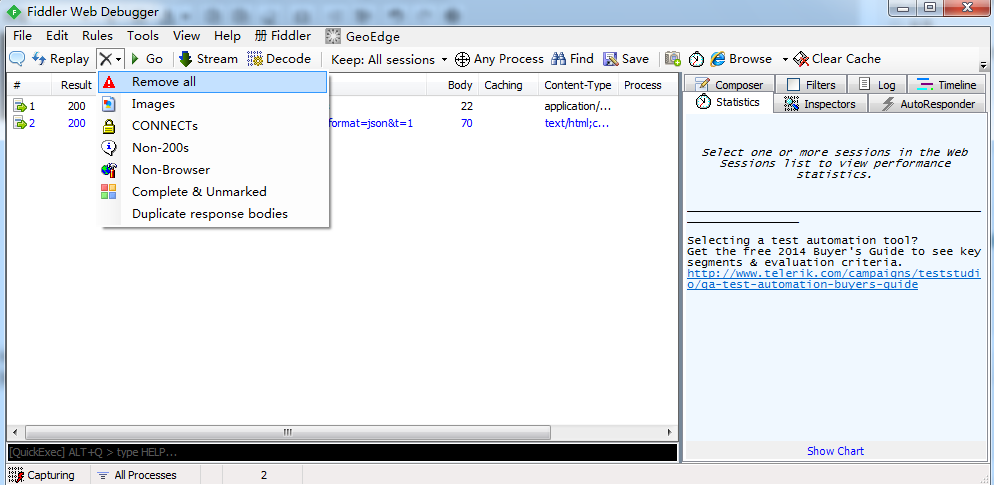
Task: Click the Remove X toolbar dropdown
Action: [110, 59]
